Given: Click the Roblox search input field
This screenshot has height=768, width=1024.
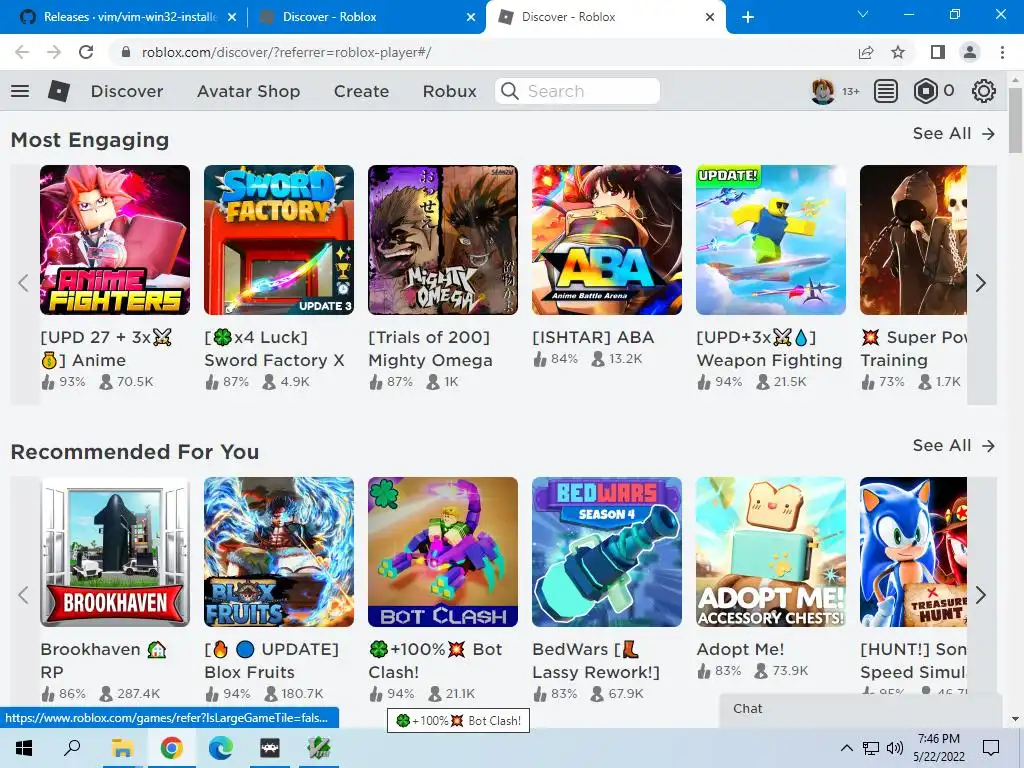Looking at the screenshot, I should (x=577, y=91).
